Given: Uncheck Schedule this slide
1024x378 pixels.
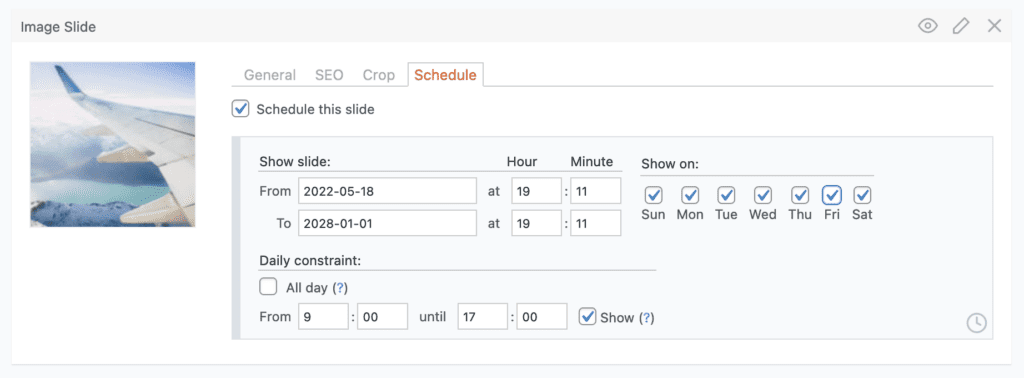Looking at the screenshot, I should (x=240, y=108).
